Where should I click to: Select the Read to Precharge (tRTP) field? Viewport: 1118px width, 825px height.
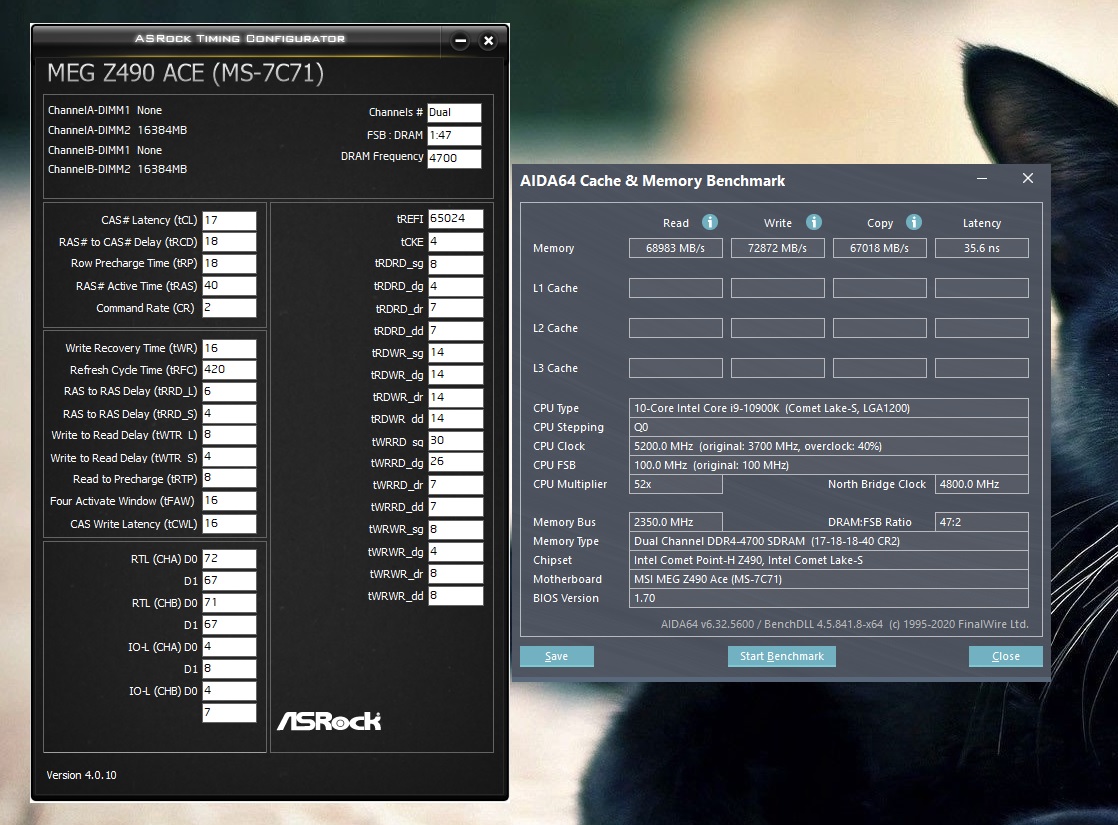(x=229, y=478)
